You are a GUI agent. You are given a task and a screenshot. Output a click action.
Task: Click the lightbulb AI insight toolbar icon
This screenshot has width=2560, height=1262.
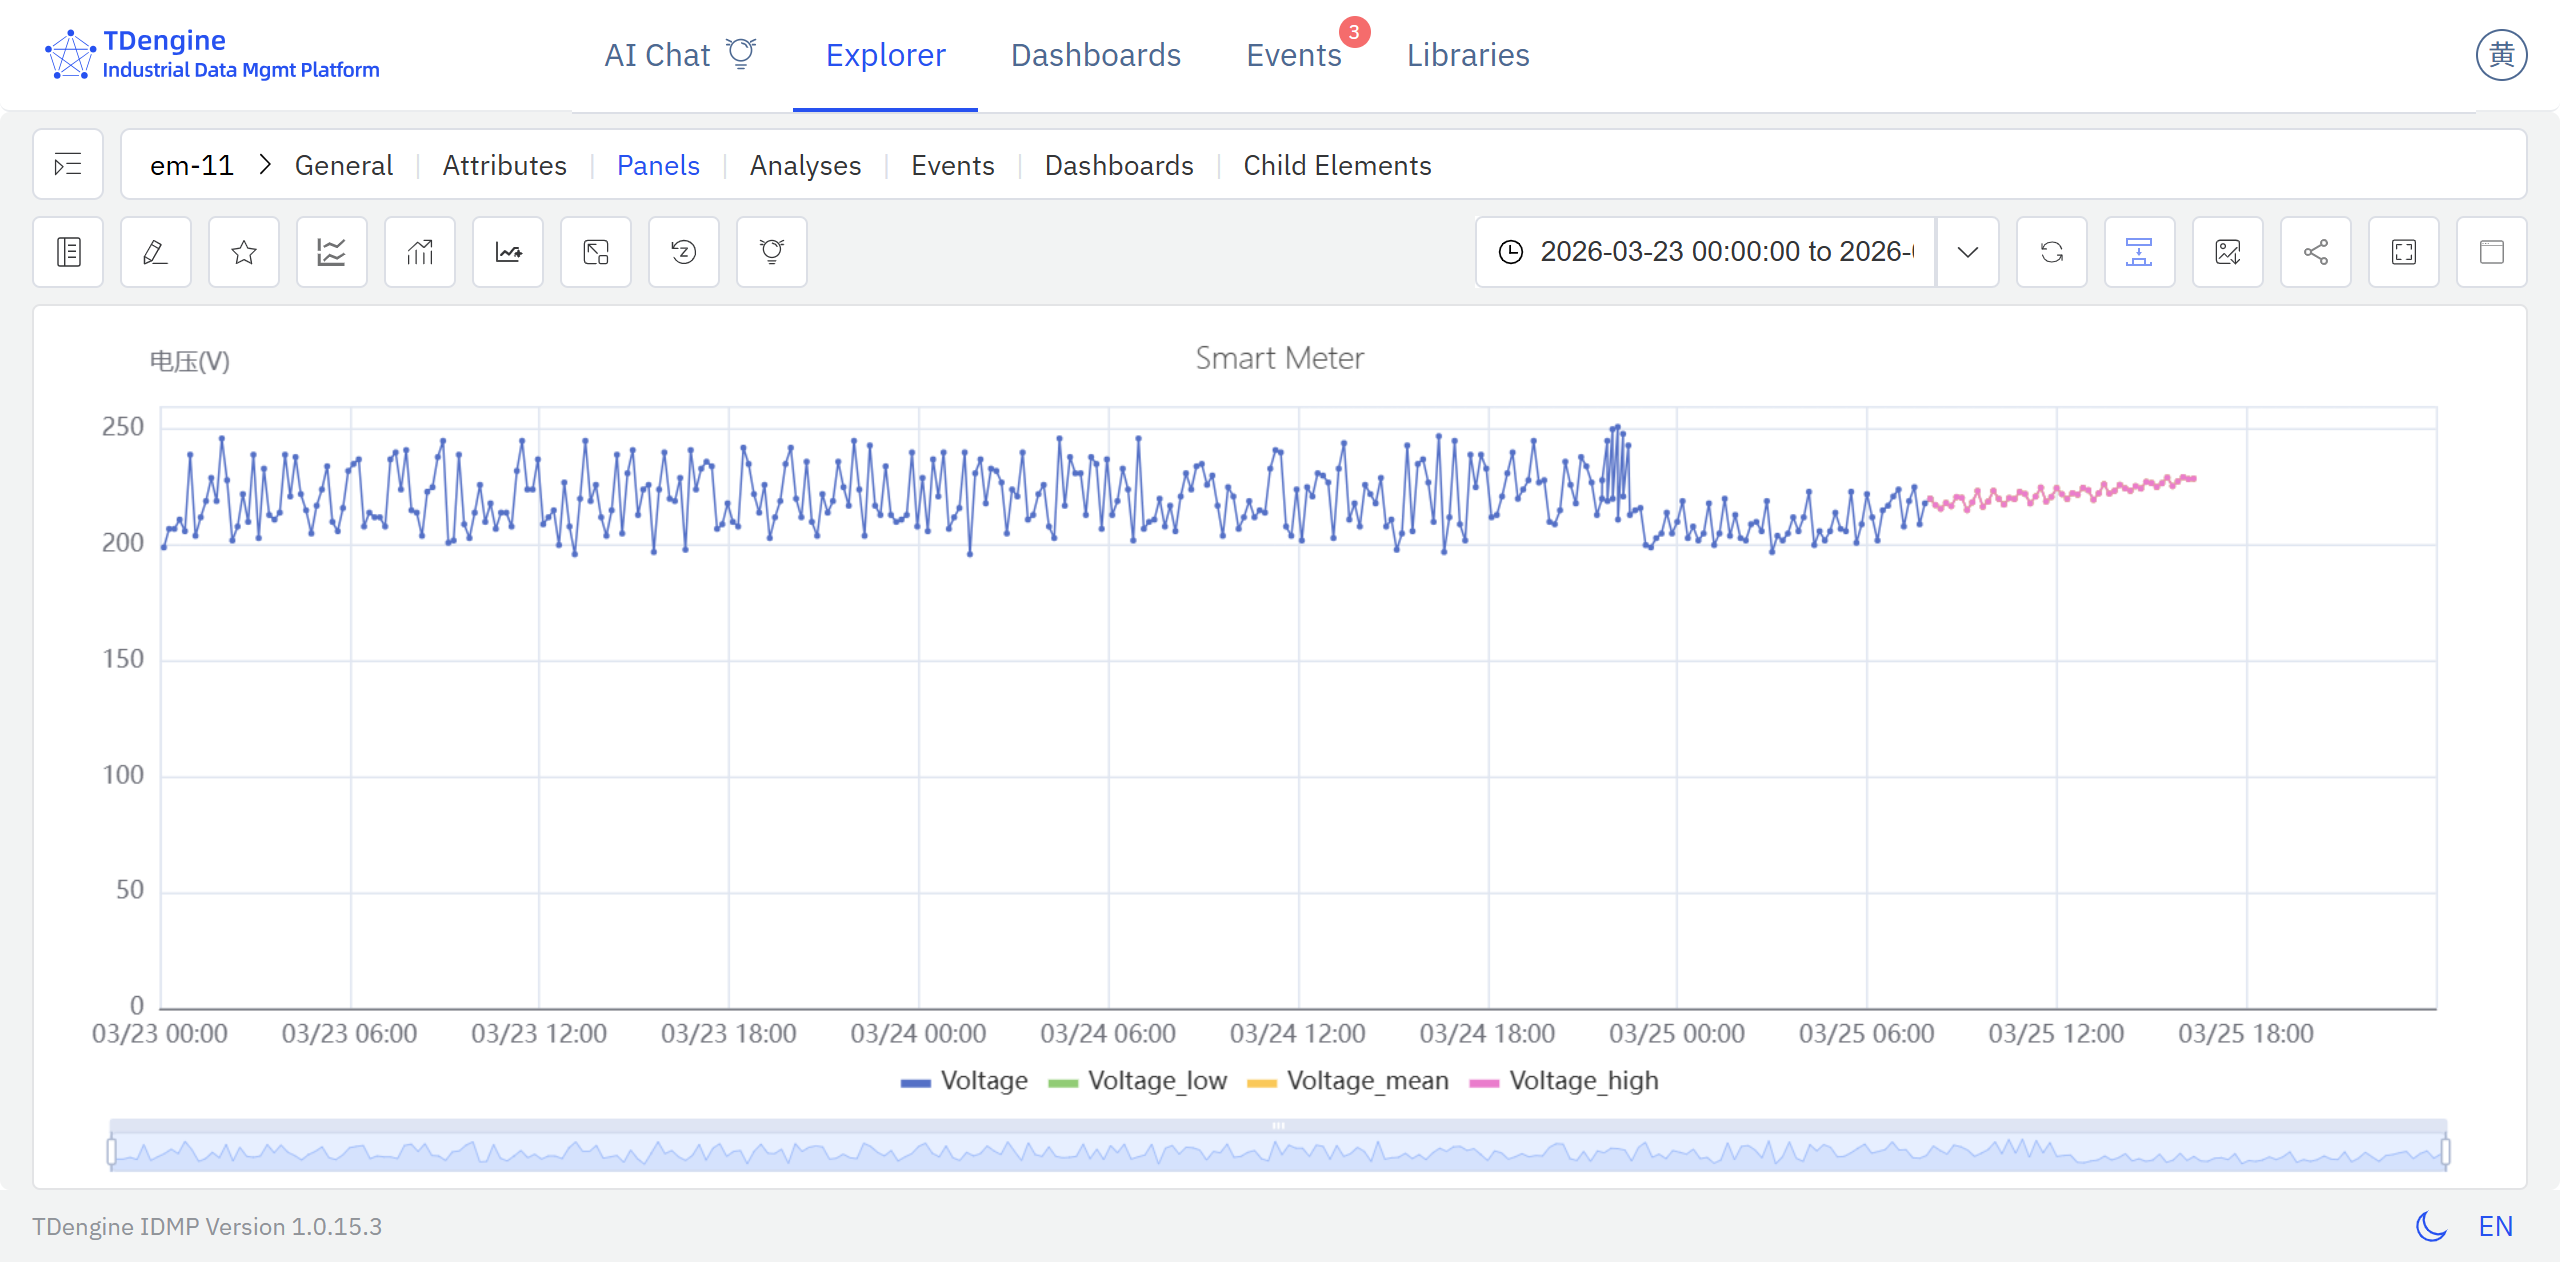[x=771, y=252]
